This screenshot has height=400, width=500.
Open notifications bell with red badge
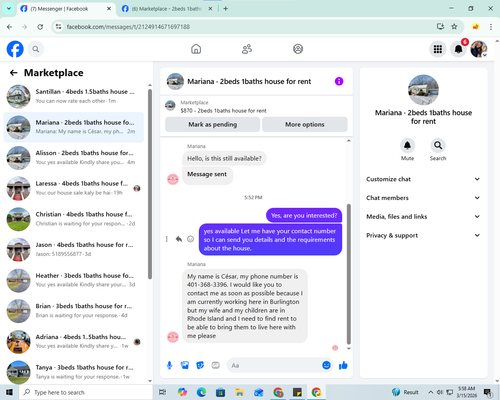coord(459,49)
